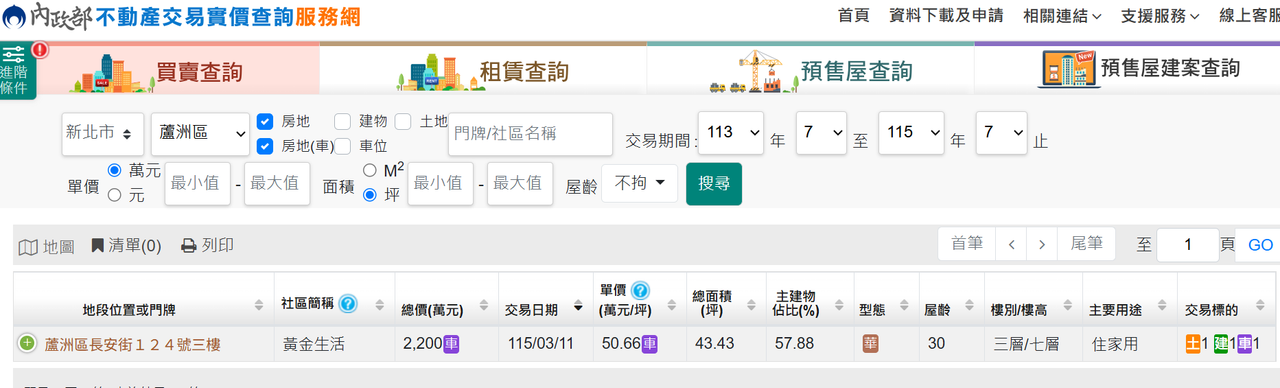Sort by 總面積(坪) column

[x=726, y=300]
